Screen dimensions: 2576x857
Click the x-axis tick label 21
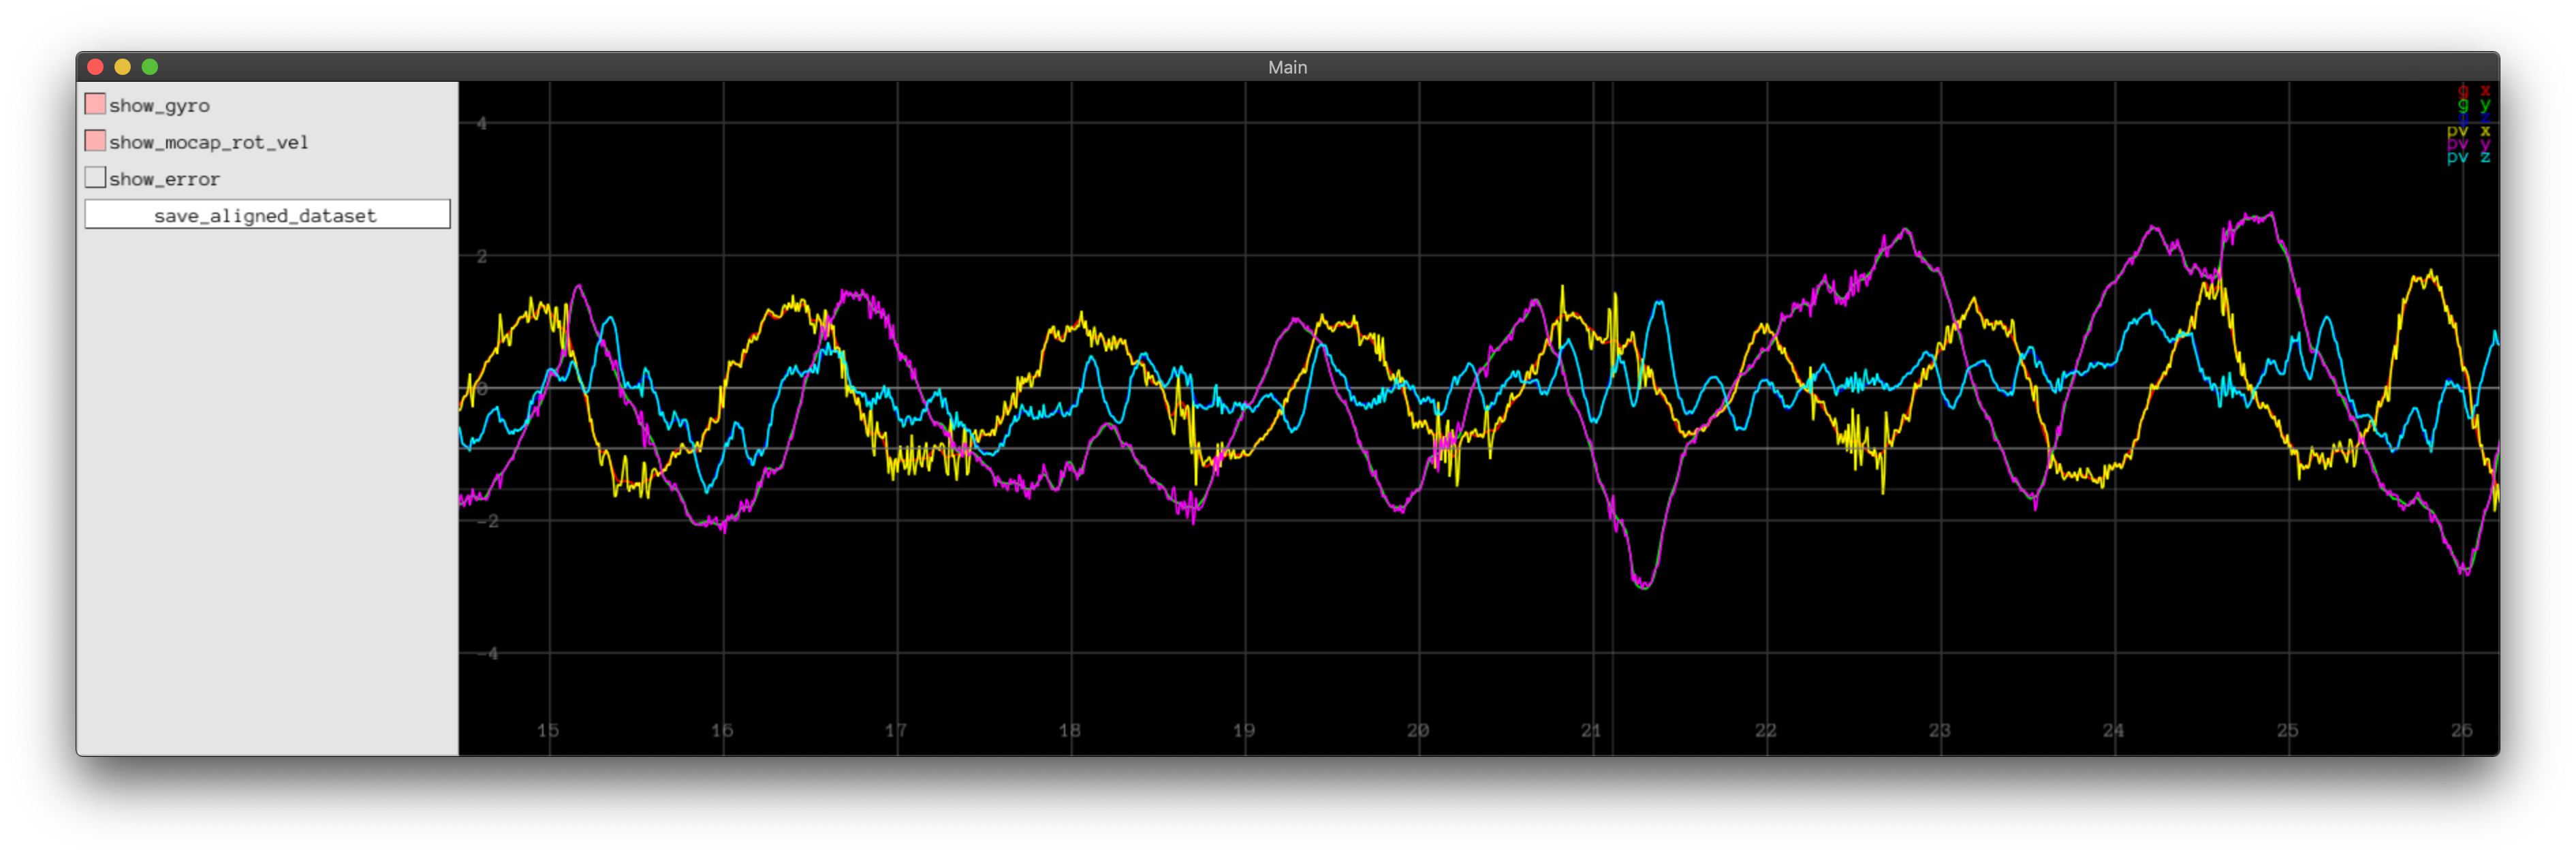tap(1591, 730)
